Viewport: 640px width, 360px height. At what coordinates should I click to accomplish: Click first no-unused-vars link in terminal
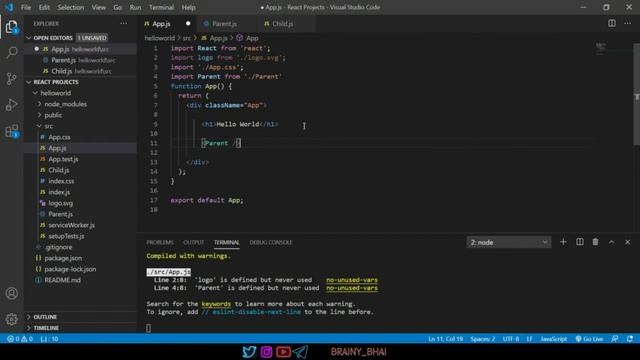point(352,280)
